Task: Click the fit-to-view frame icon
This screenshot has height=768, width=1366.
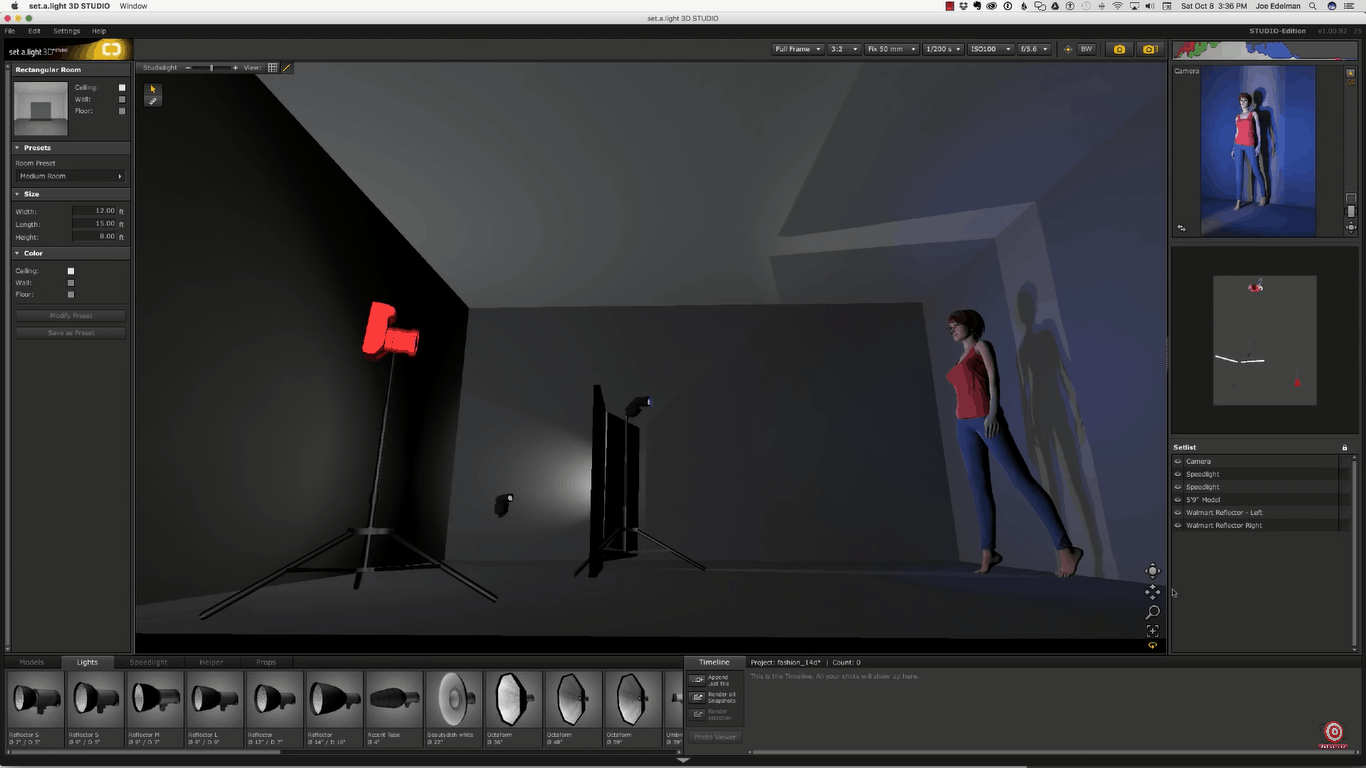Action: (1153, 631)
